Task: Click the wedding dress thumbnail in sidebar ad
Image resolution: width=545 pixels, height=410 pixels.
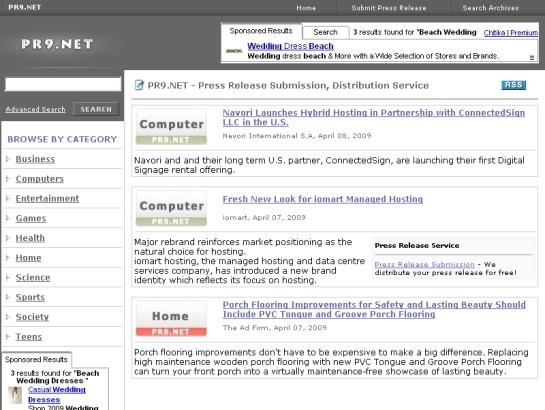Action: [15, 395]
